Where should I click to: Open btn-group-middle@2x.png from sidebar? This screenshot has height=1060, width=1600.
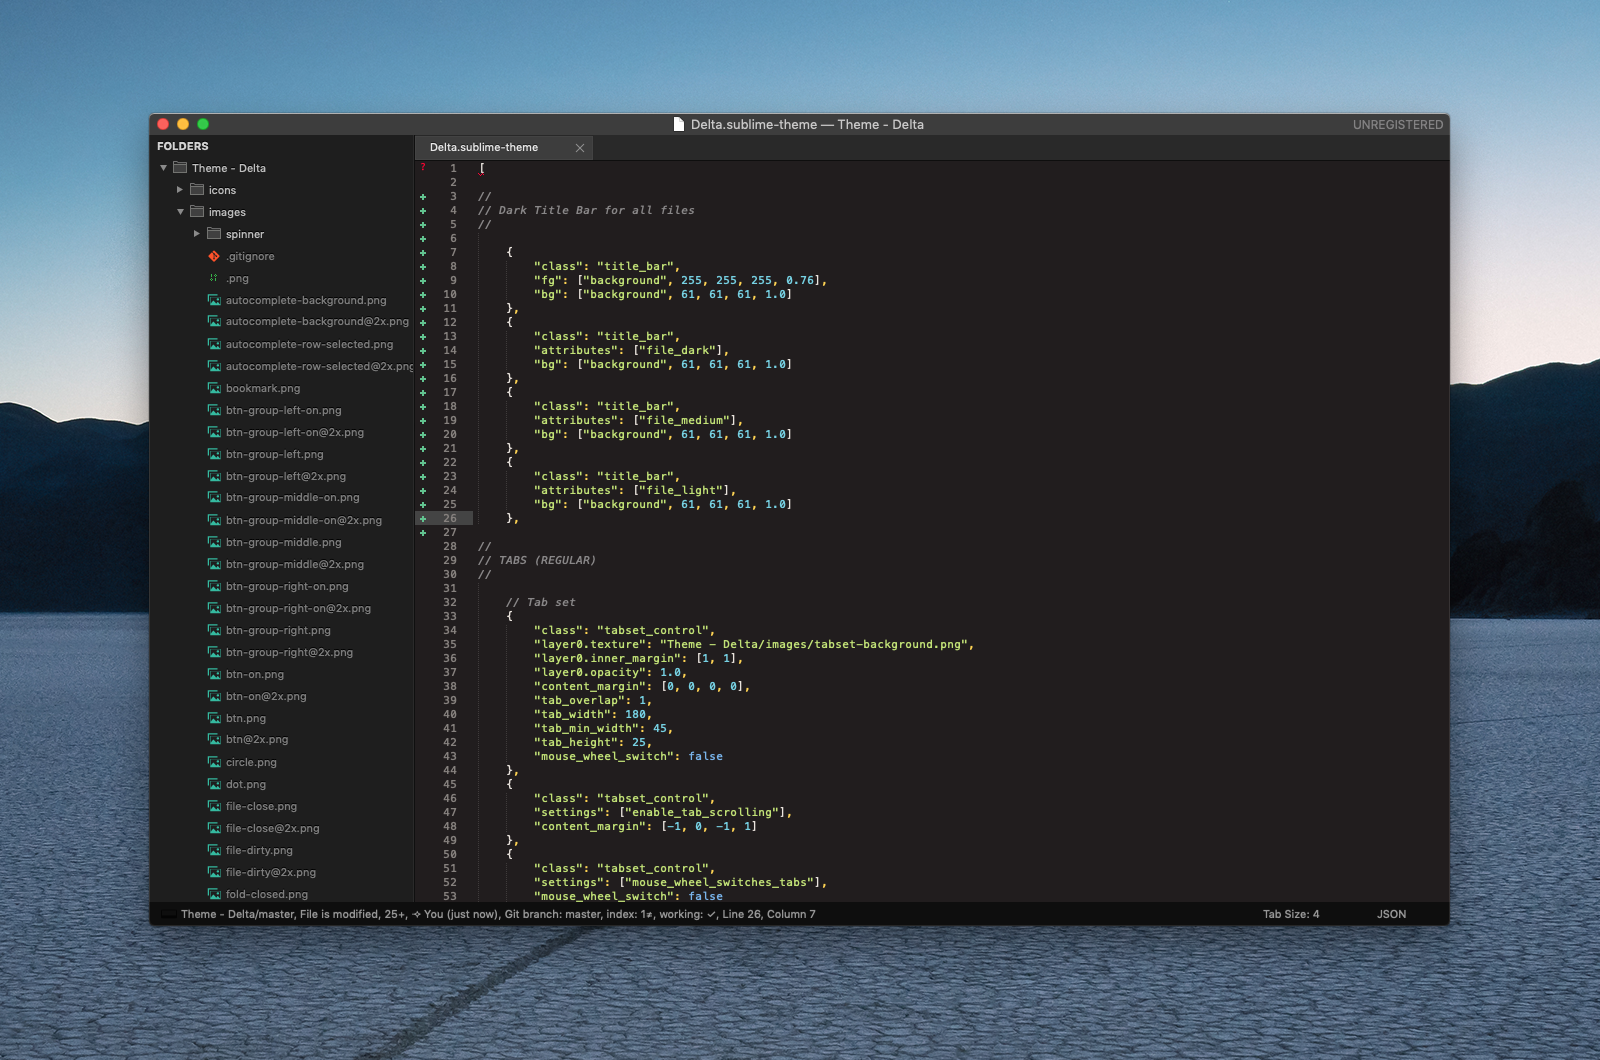[x=295, y=564]
